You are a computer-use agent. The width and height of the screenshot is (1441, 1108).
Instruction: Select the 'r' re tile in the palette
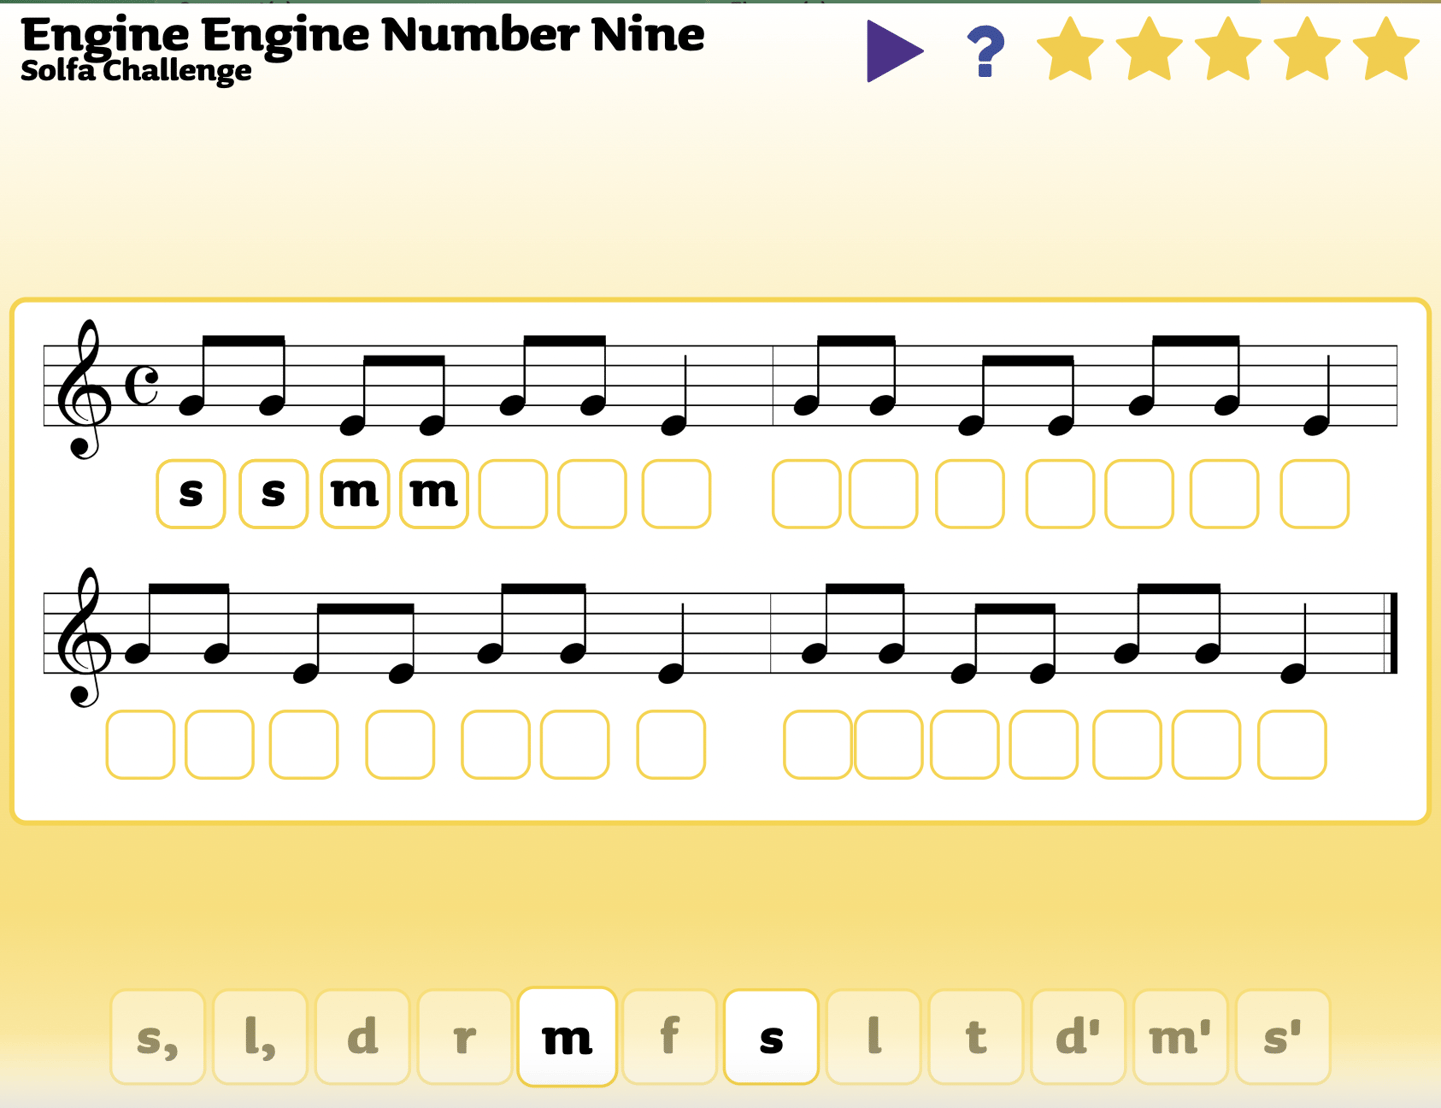464,1038
